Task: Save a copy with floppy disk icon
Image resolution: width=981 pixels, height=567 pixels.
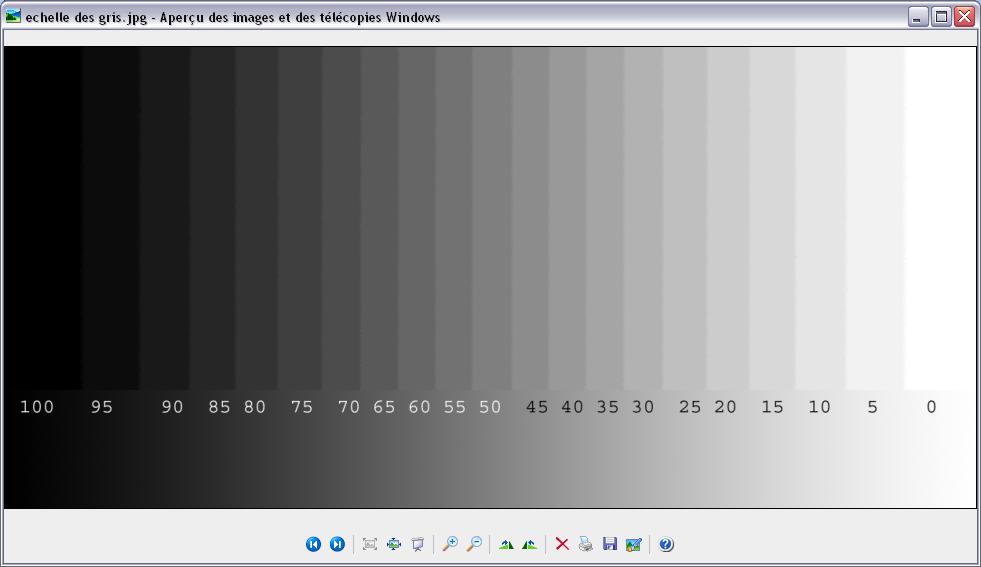Action: pyautogui.click(x=610, y=544)
